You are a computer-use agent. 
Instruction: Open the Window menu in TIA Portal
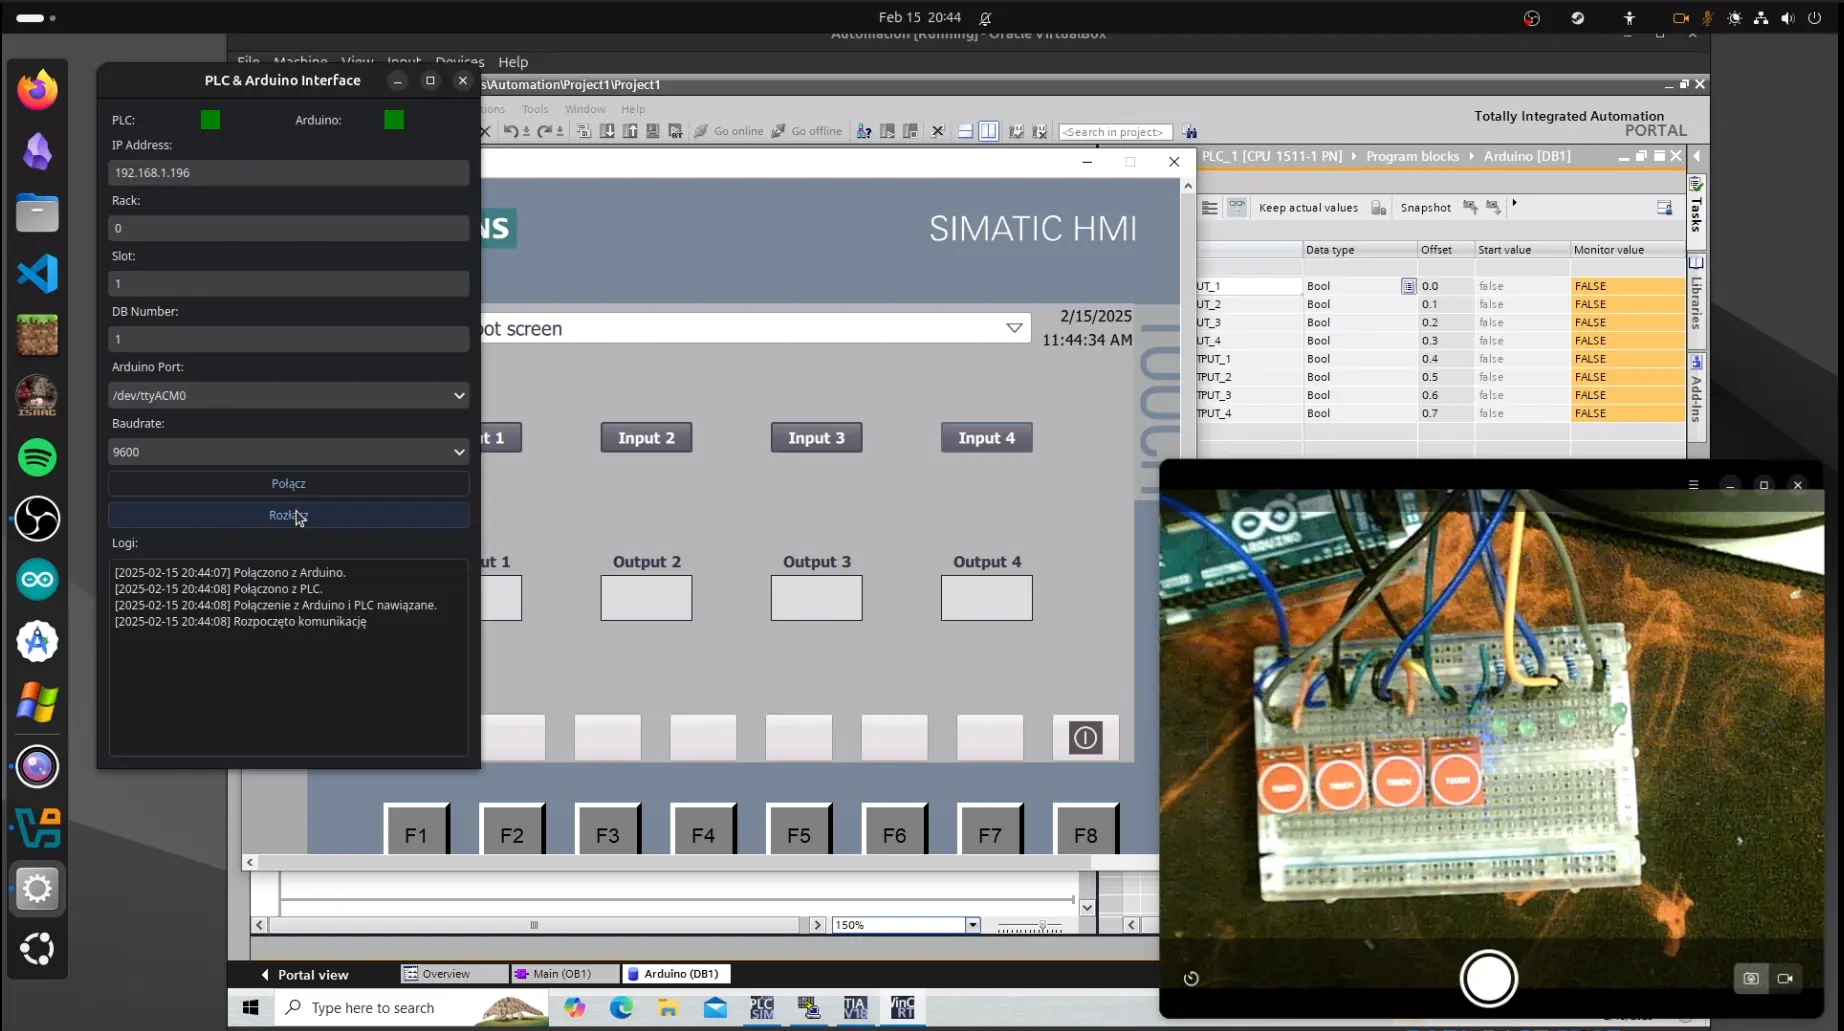585,109
